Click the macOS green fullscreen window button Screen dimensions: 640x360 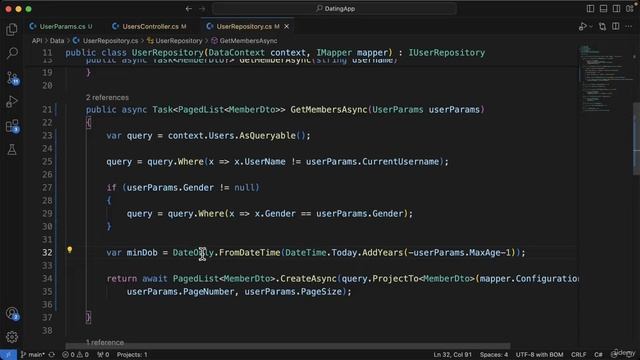[x=28, y=9]
